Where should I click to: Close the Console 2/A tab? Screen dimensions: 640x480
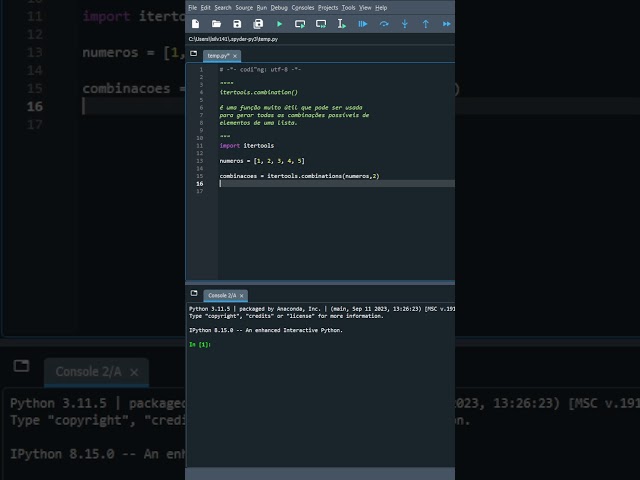coord(242,296)
